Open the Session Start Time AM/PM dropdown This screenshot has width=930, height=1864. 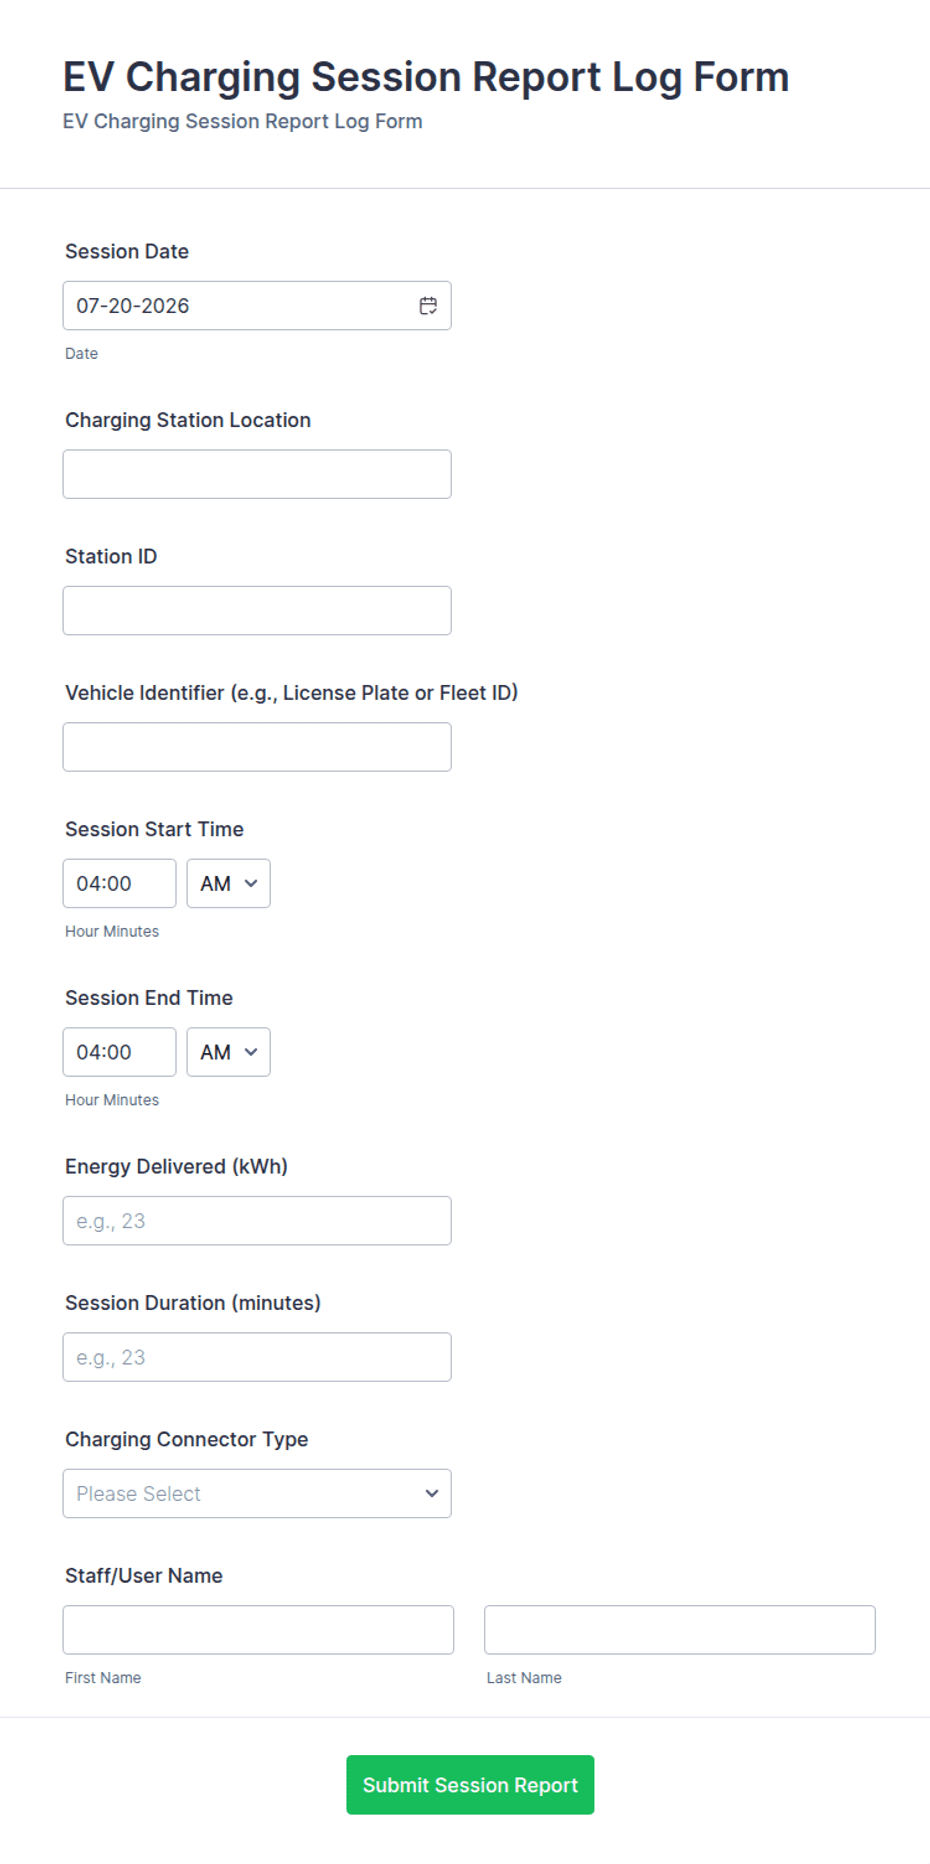pyautogui.click(x=228, y=884)
